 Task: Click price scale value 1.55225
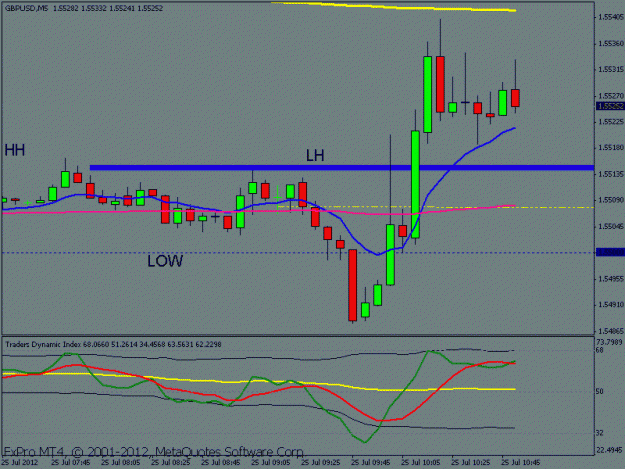[x=610, y=122]
